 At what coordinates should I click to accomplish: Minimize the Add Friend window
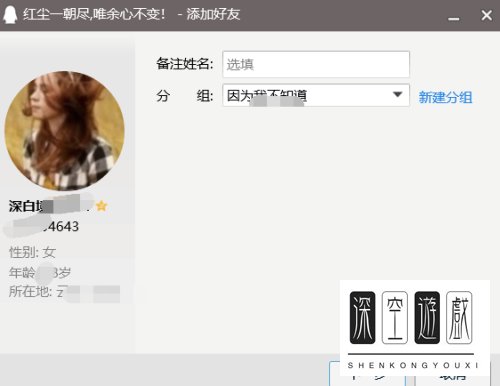click(x=453, y=19)
